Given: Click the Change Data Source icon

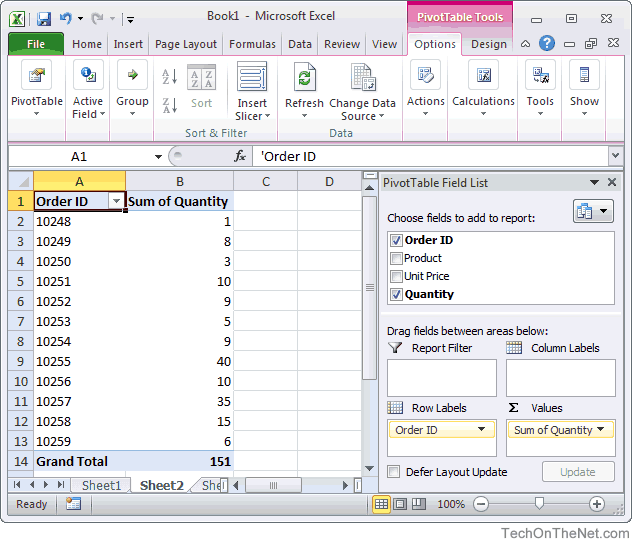Looking at the screenshot, I should click(x=363, y=77).
